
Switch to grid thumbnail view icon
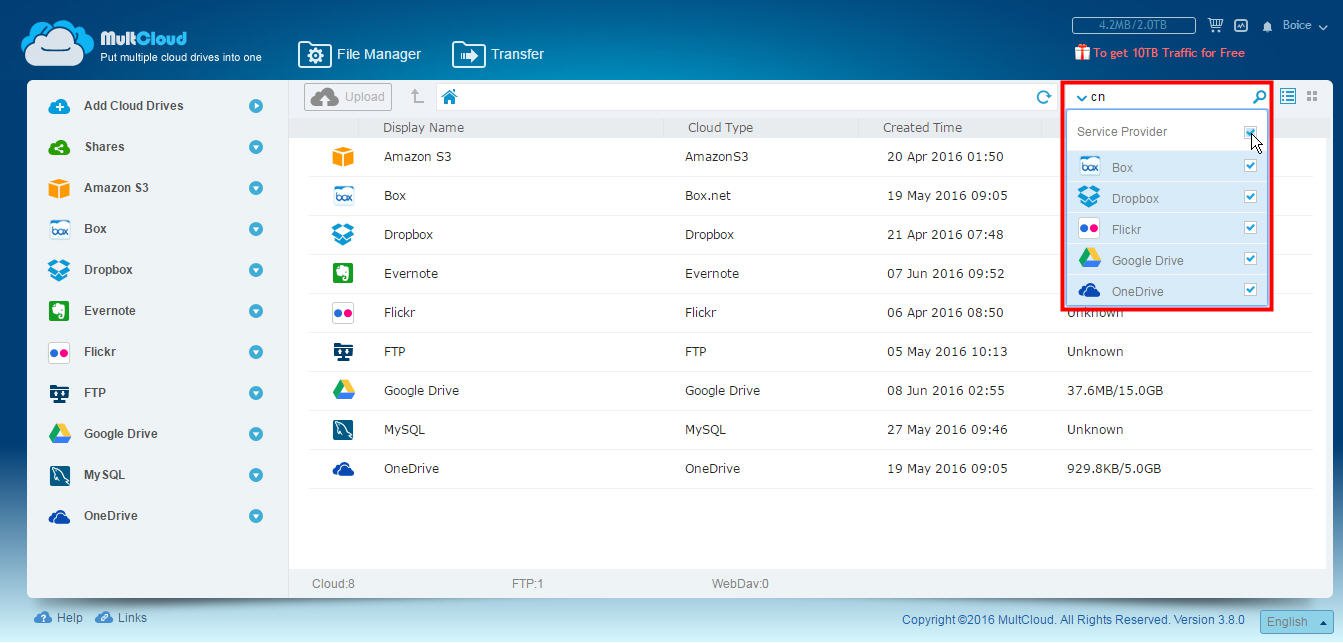coord(1312,96)
